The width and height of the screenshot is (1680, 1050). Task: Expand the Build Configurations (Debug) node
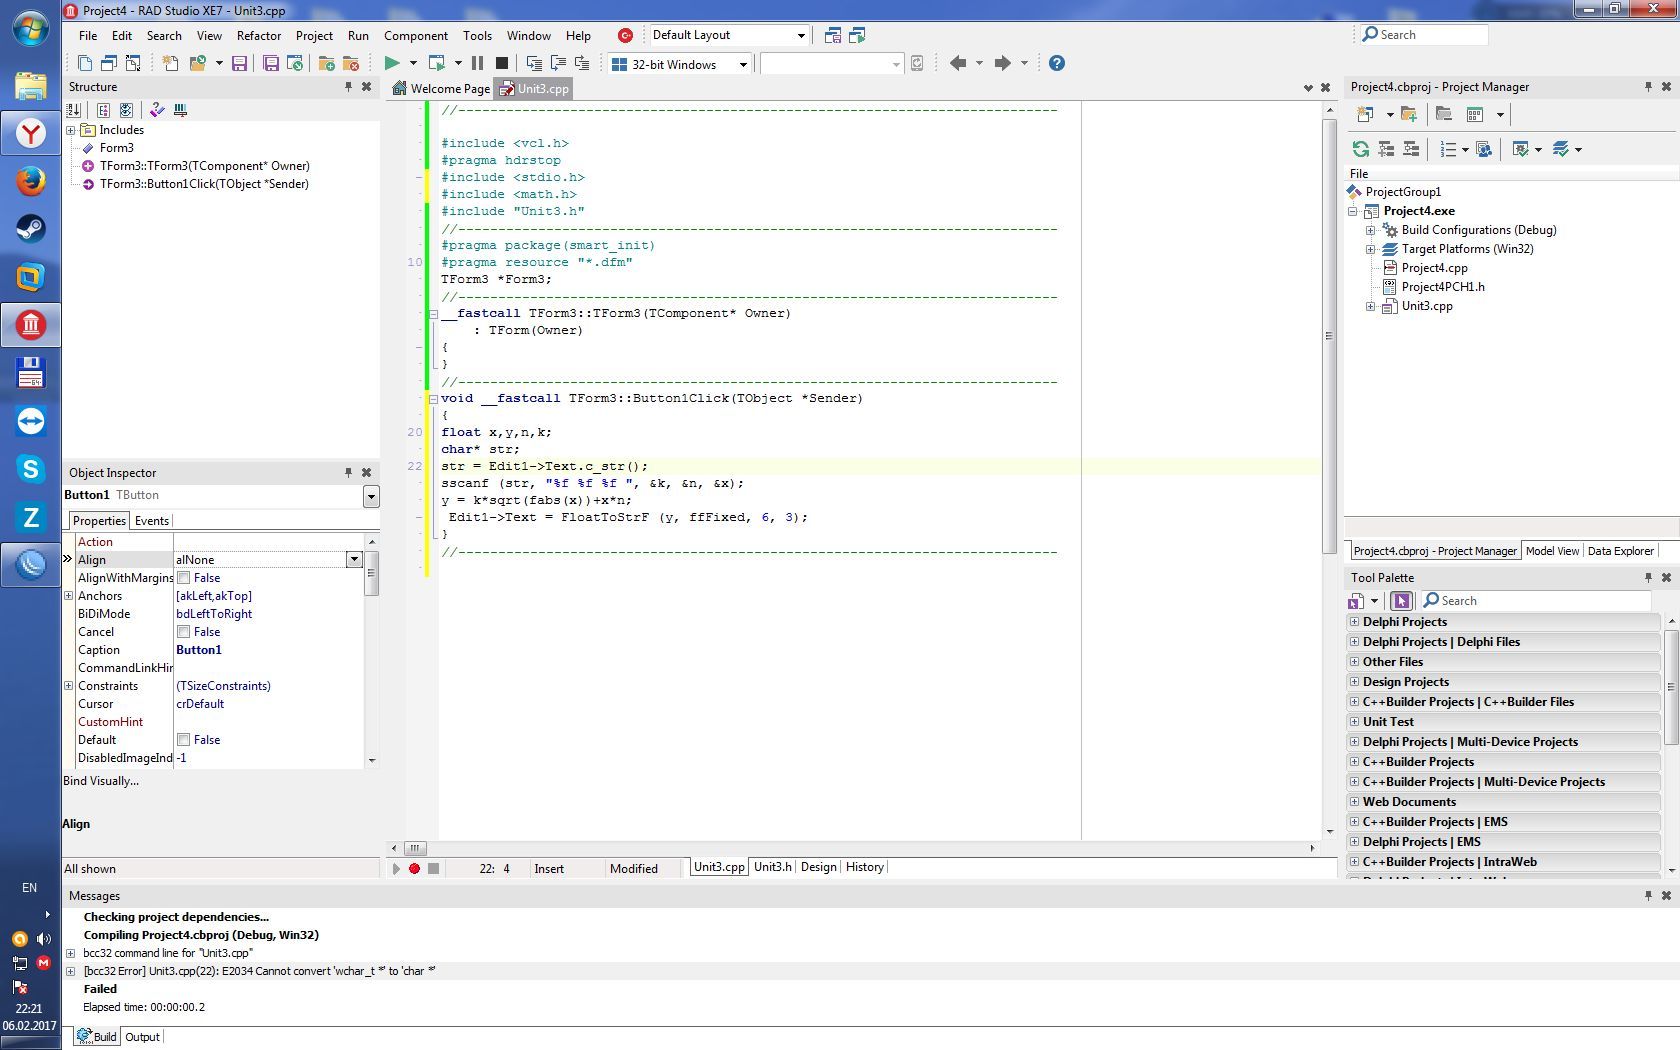pos(1371,230)
